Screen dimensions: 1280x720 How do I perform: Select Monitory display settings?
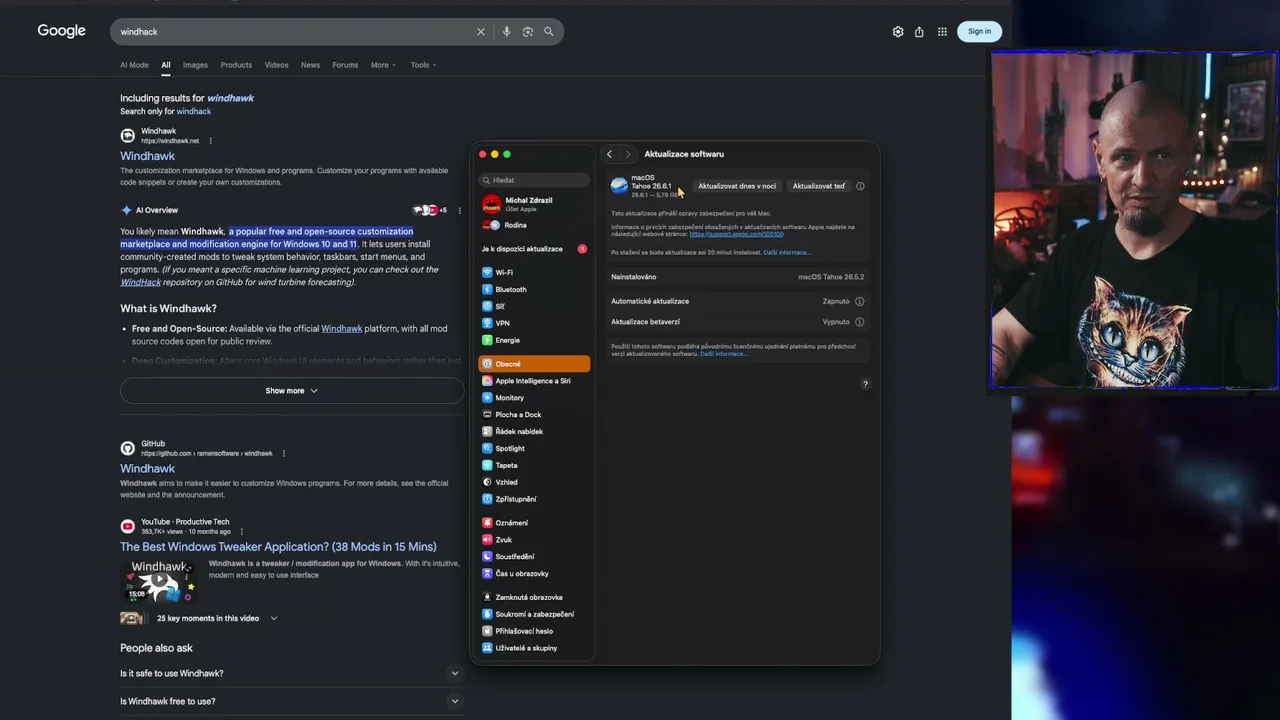pos(534,398)
